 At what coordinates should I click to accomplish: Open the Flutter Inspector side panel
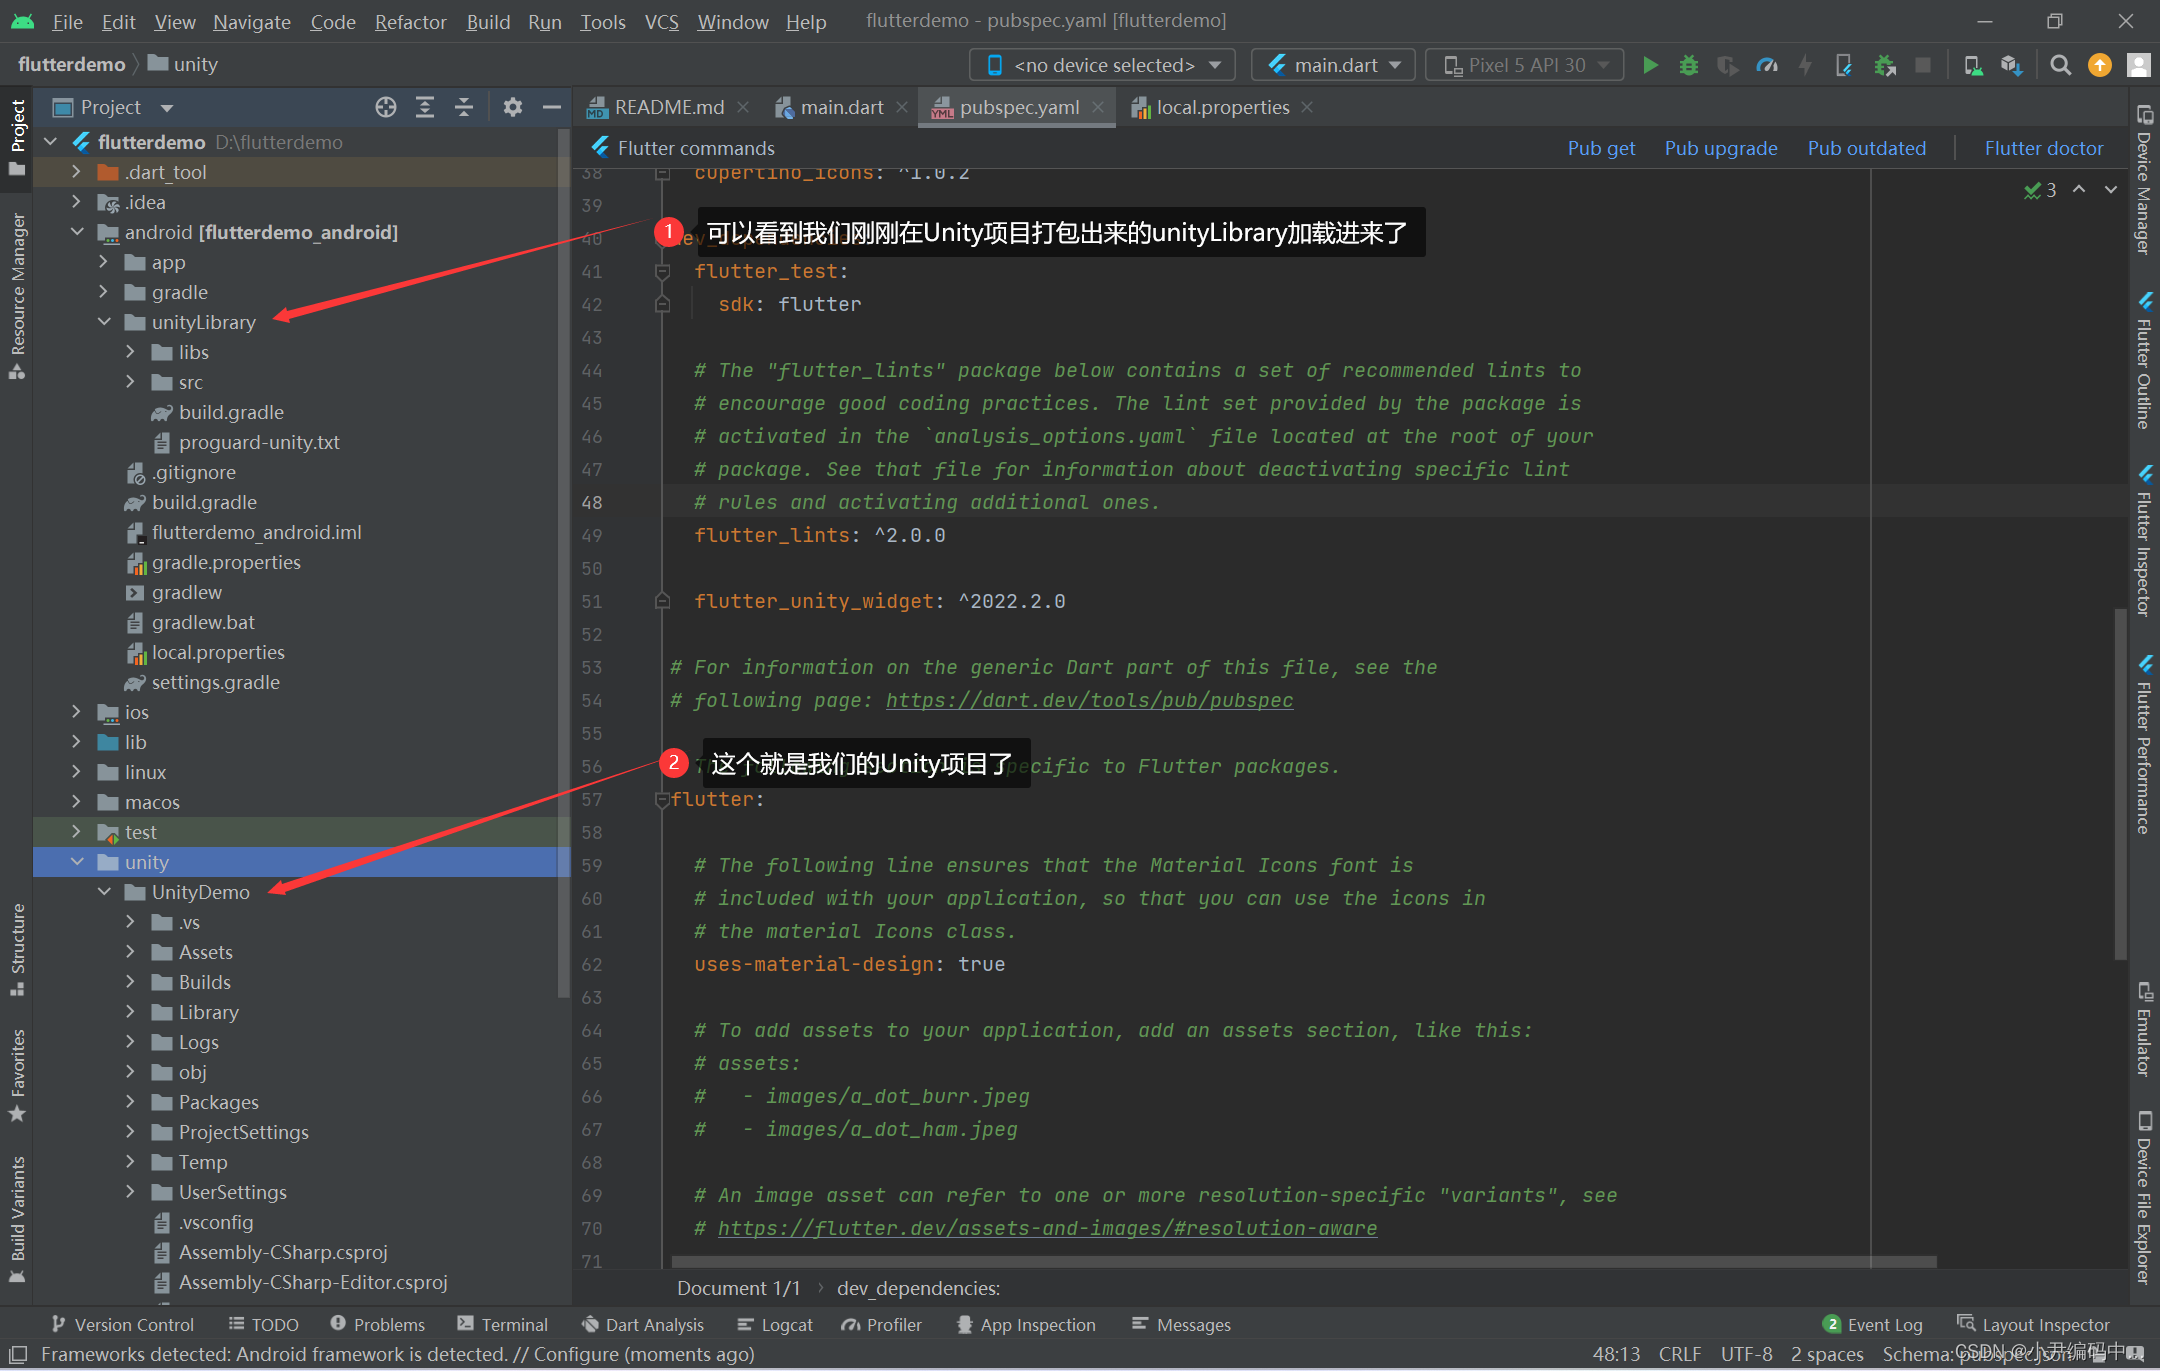(x=2145, y=540)
